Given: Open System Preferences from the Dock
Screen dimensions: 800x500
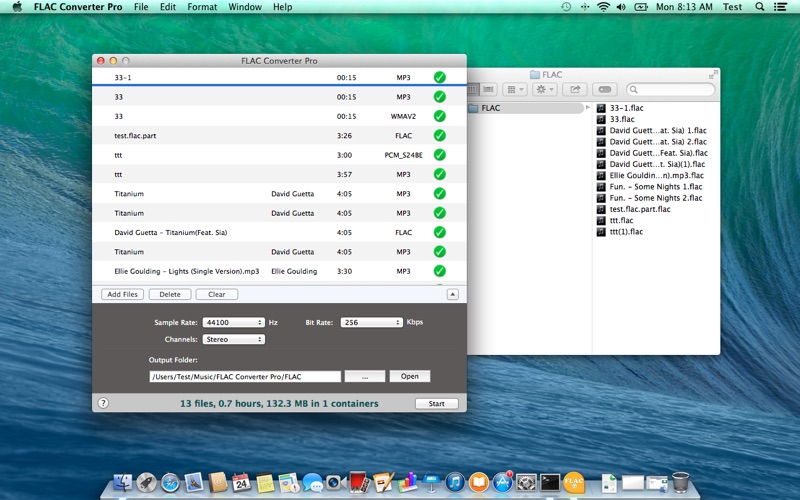Looking at the screenshot, I should 526,482.
